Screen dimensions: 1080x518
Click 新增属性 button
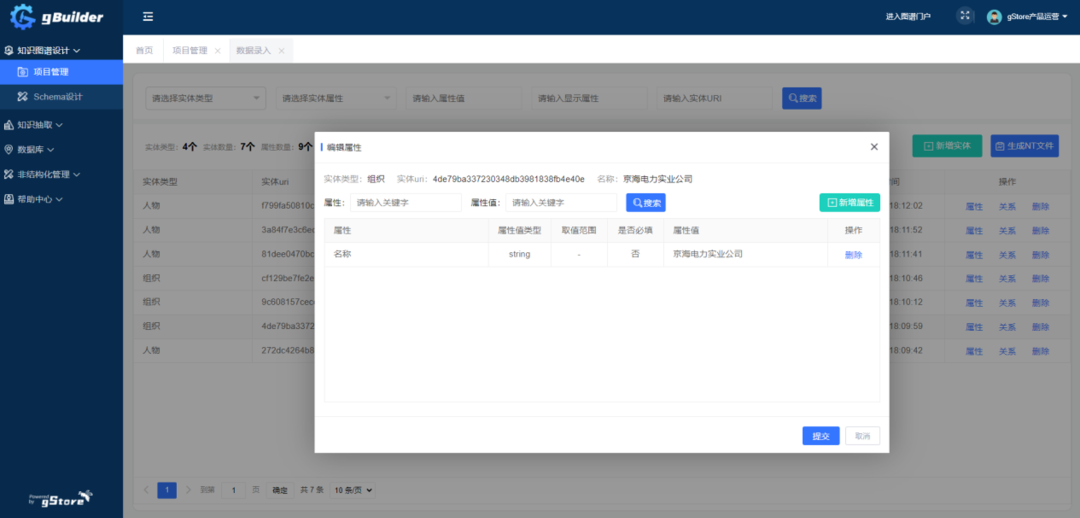[849, 203]
